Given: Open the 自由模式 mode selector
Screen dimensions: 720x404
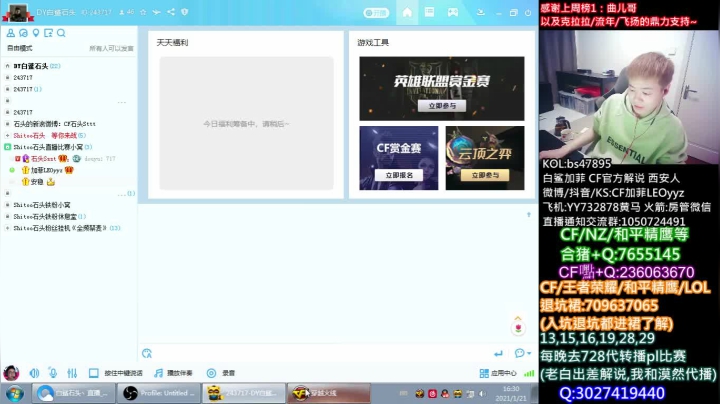Looking at the screenshot, I should [20, 48].
